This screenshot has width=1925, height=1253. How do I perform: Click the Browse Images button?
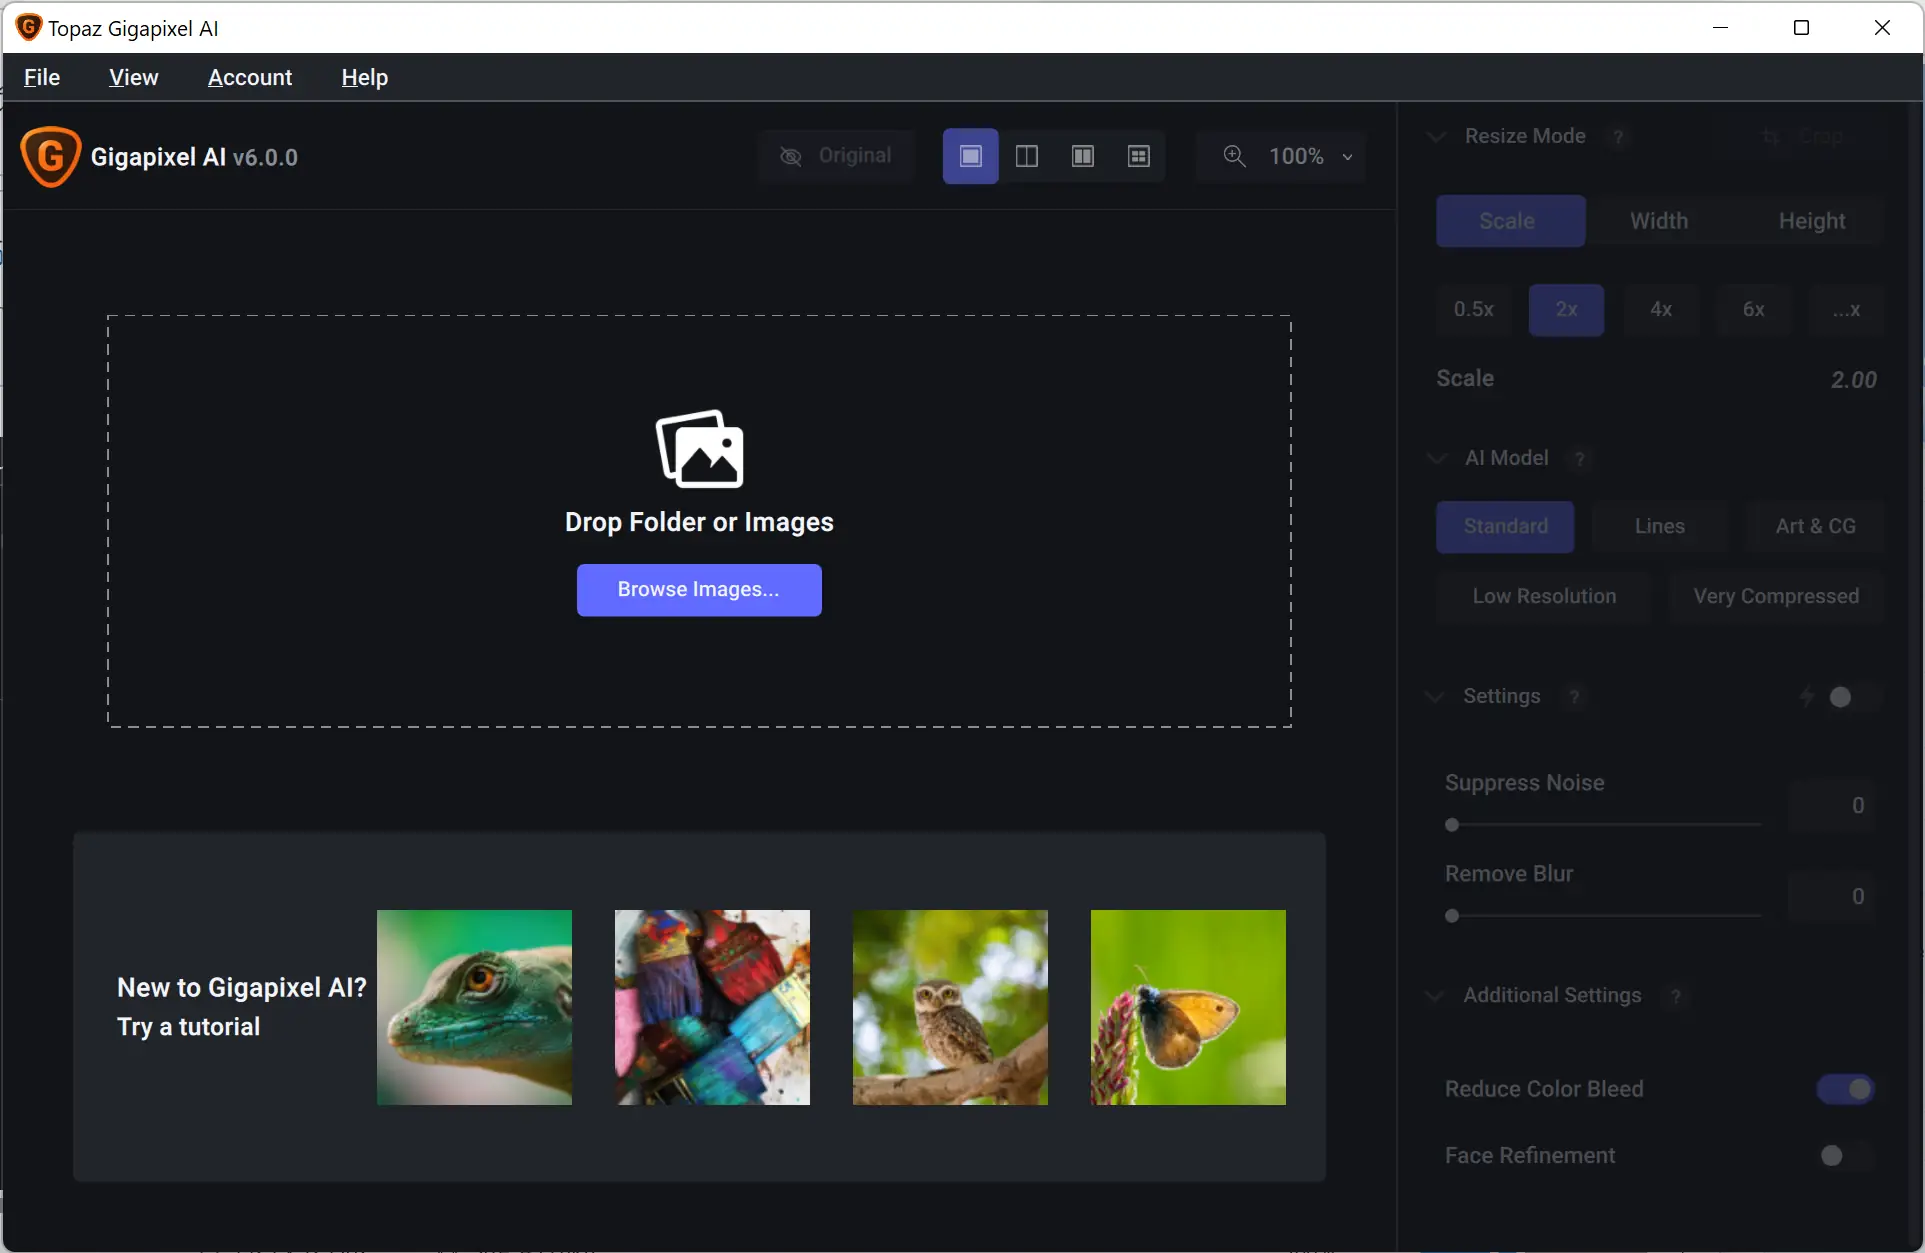click(699, 590)
